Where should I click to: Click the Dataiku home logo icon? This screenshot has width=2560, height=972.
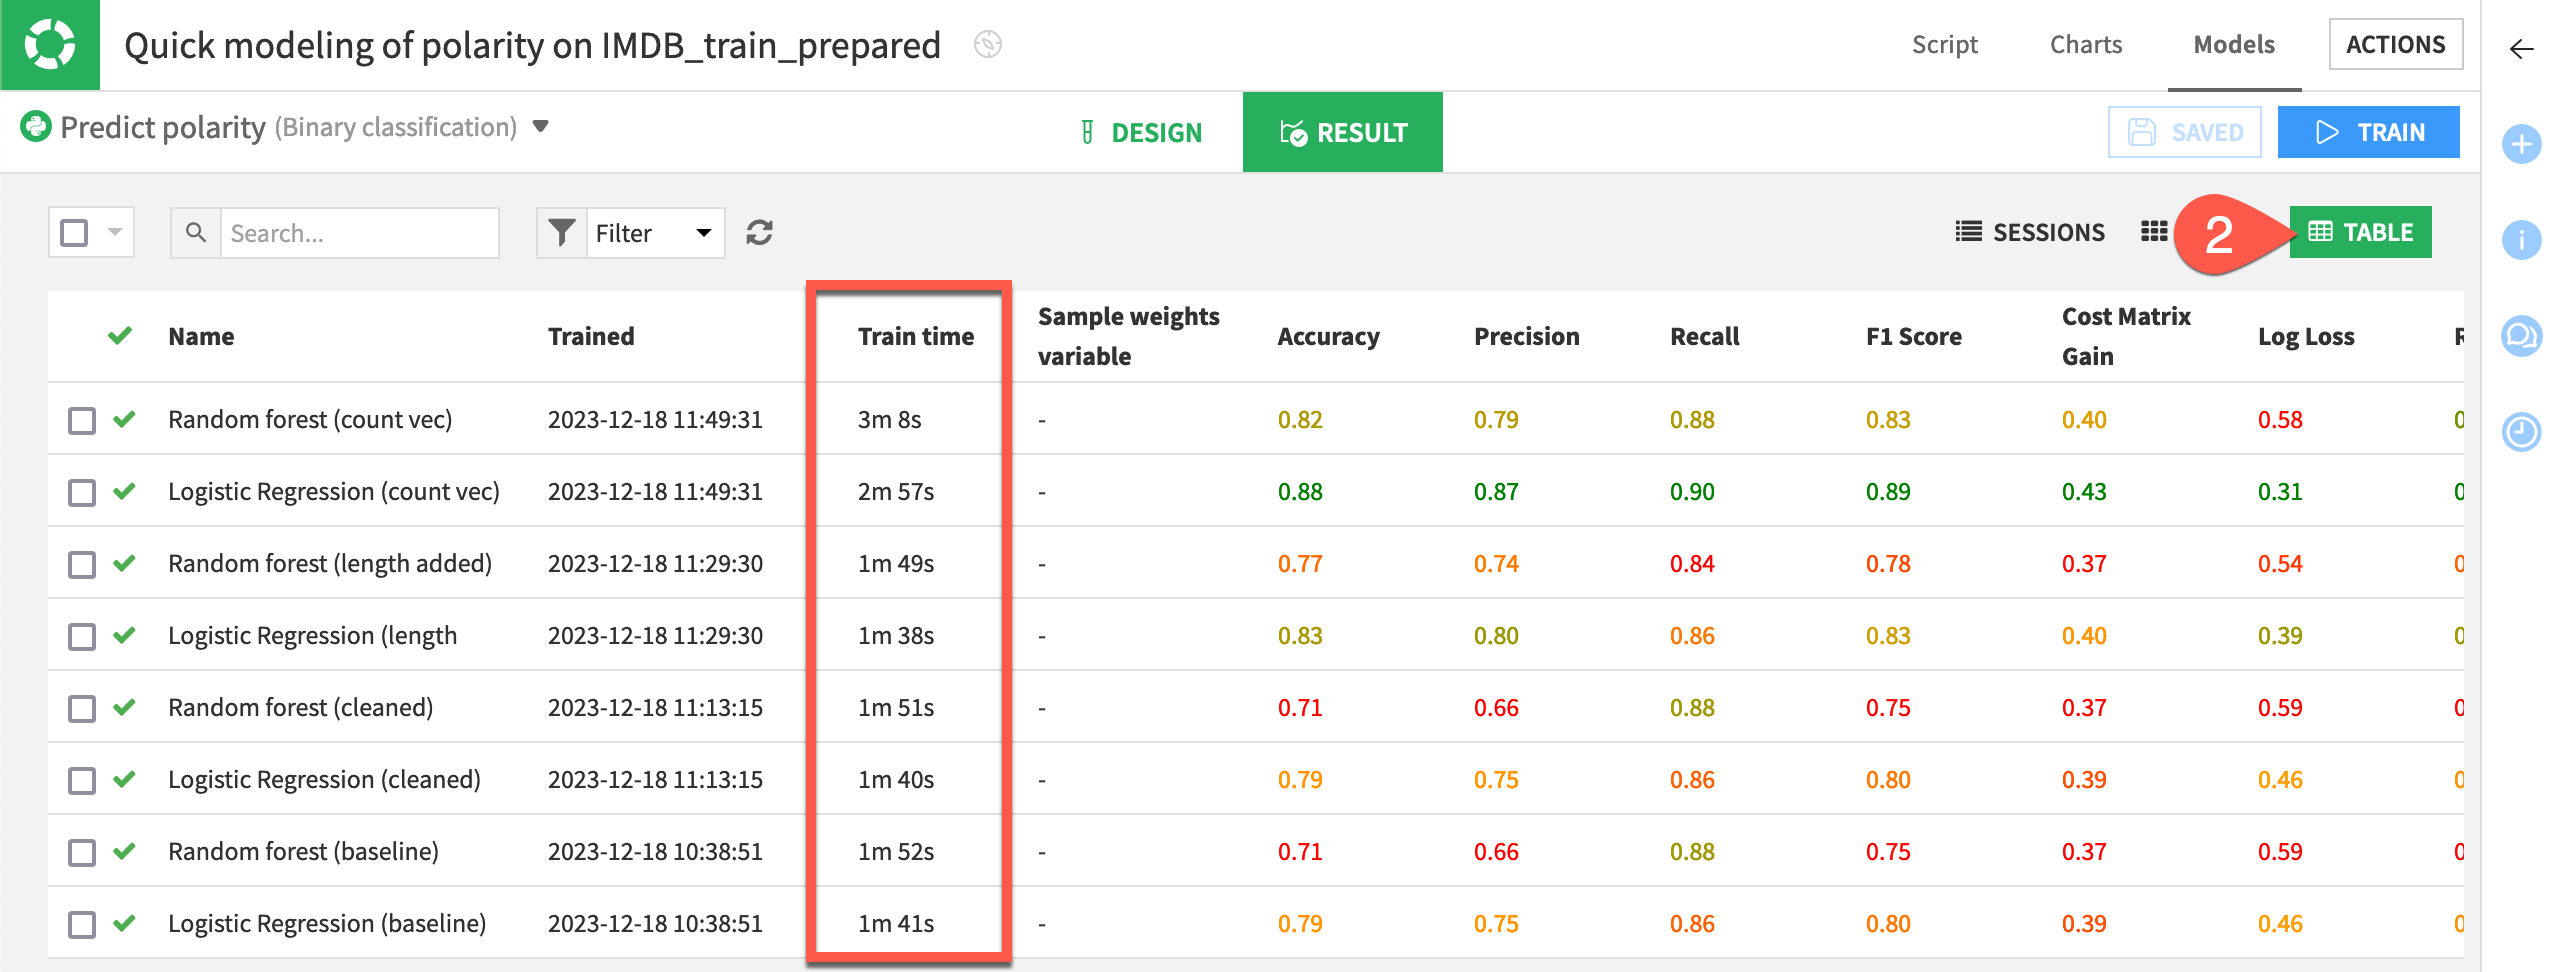[x=50, y=45]
